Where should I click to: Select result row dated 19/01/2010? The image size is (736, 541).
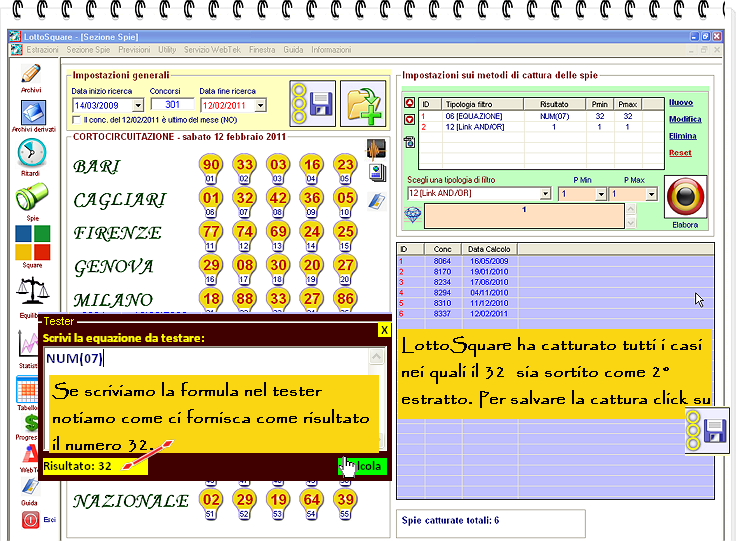click(x=556, y=272)
